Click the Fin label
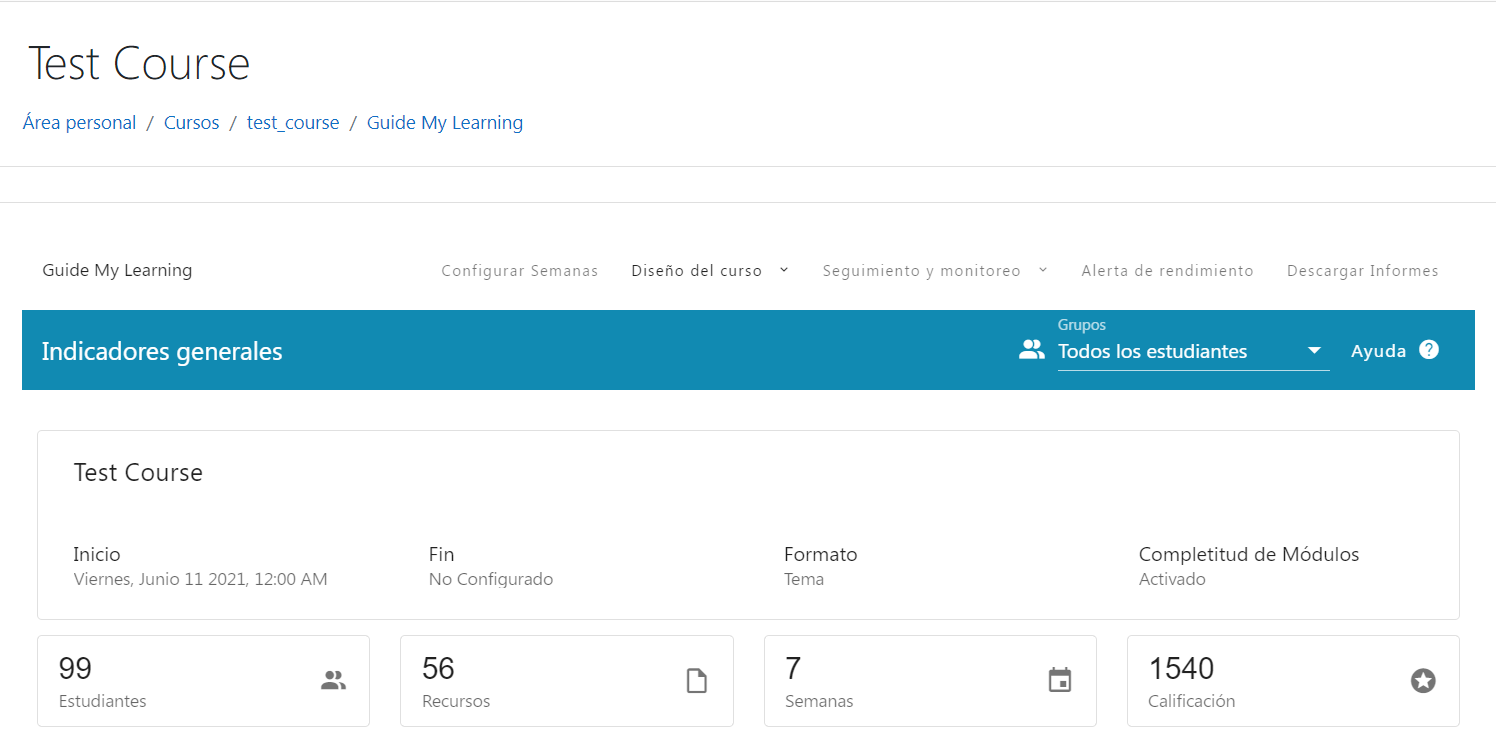The image size is (1496, 747). tap(441, 554)
